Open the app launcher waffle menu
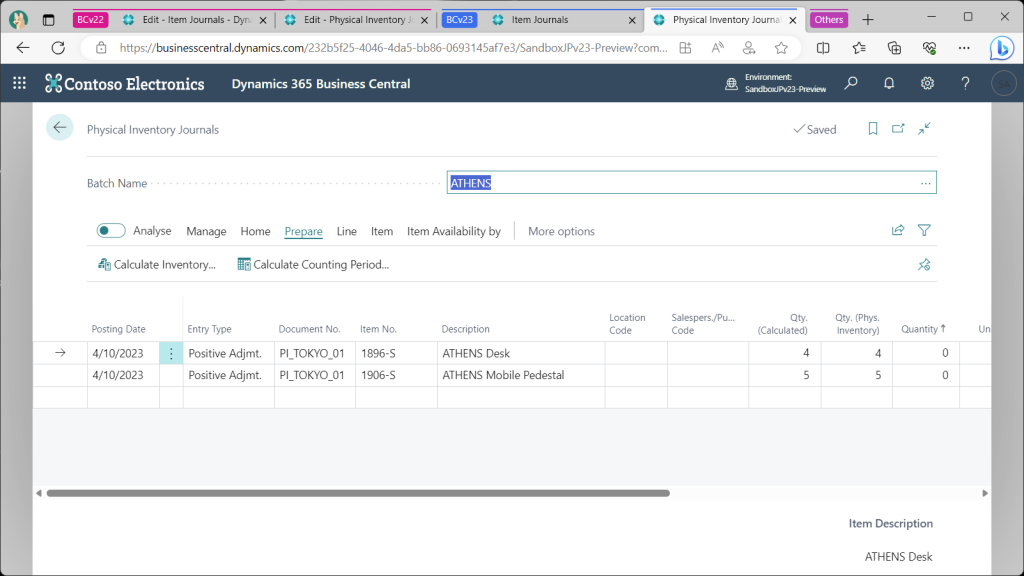The image size is (1024, 576). (x=20, y=83)
